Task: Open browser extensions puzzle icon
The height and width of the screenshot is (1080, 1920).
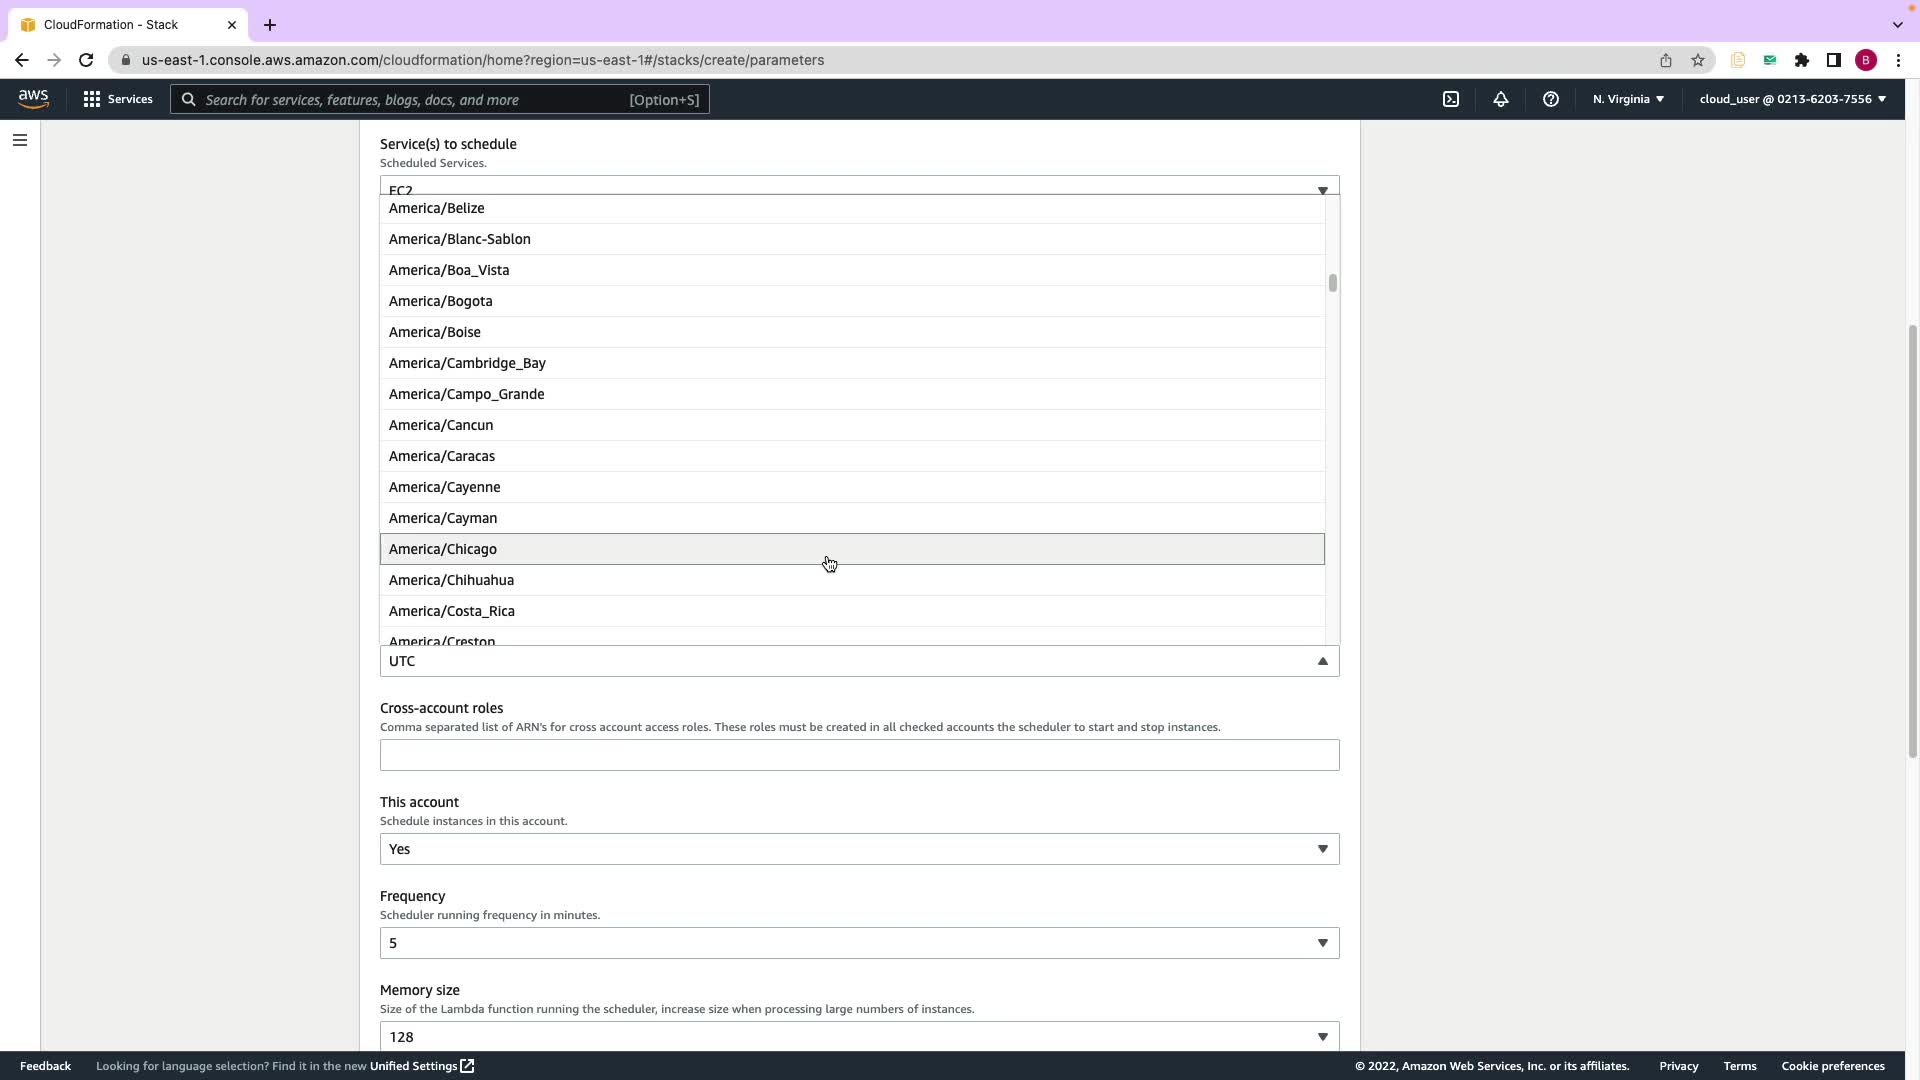Action: click(1802, 60)
